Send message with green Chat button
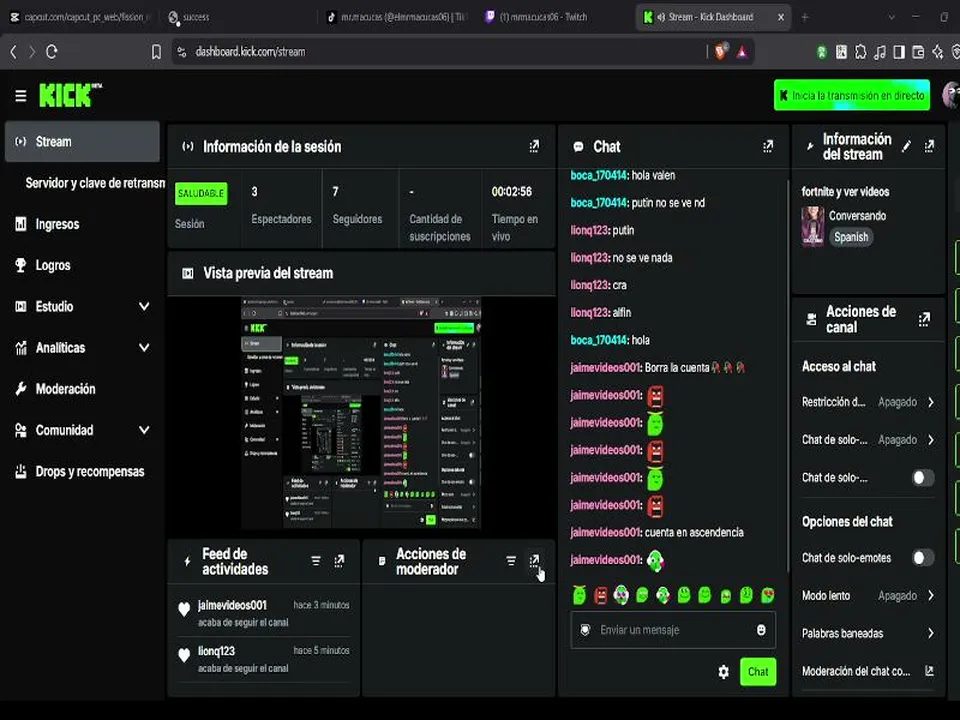 tap(758, 672)
